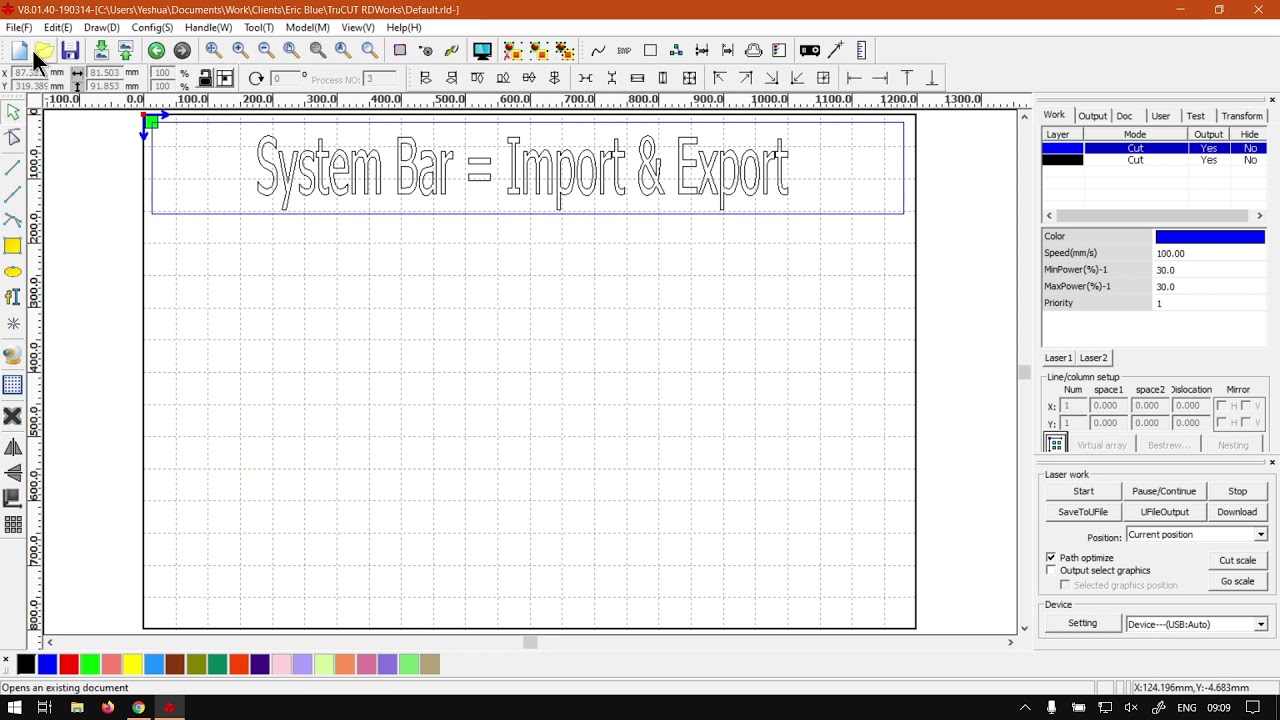Select the black Cut layer row
This screenshot has height=720, width=1280.
1154,160
